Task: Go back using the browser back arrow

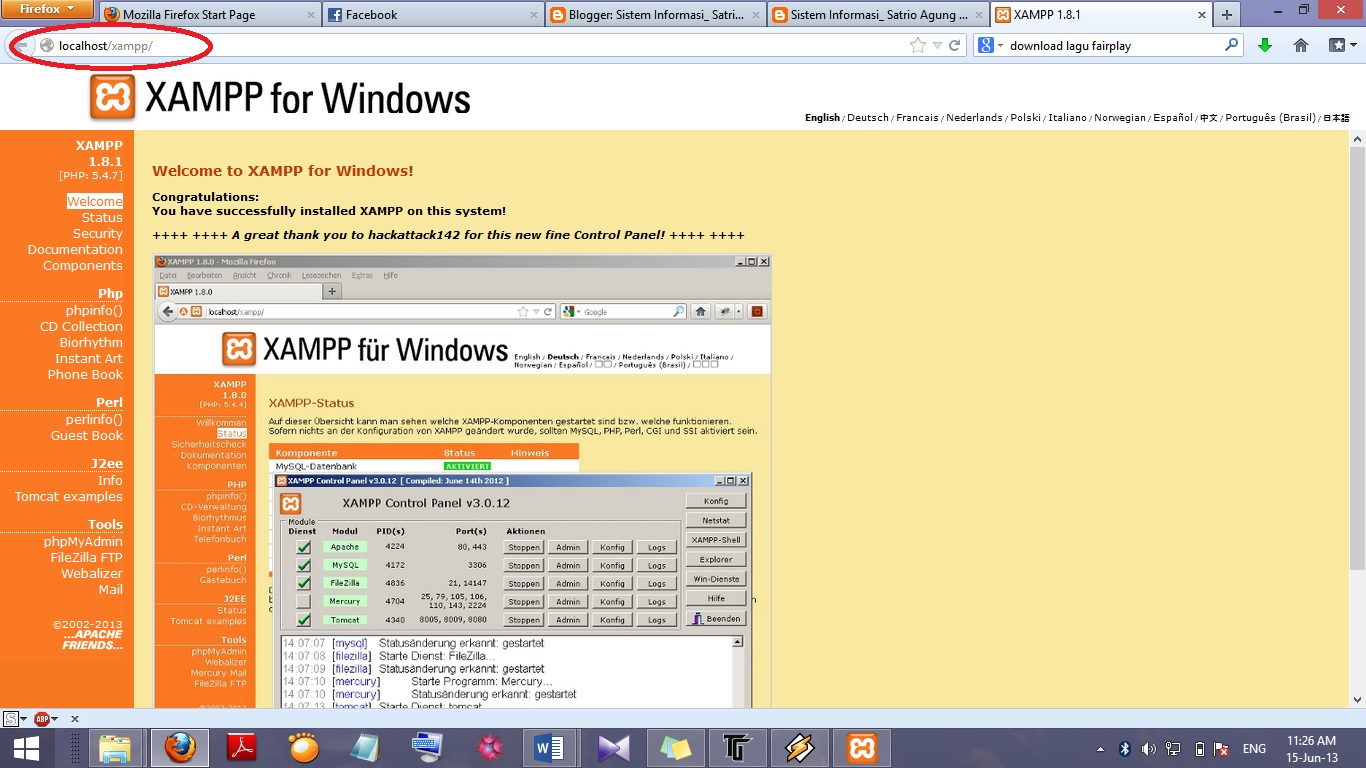Action: point(21,45)
